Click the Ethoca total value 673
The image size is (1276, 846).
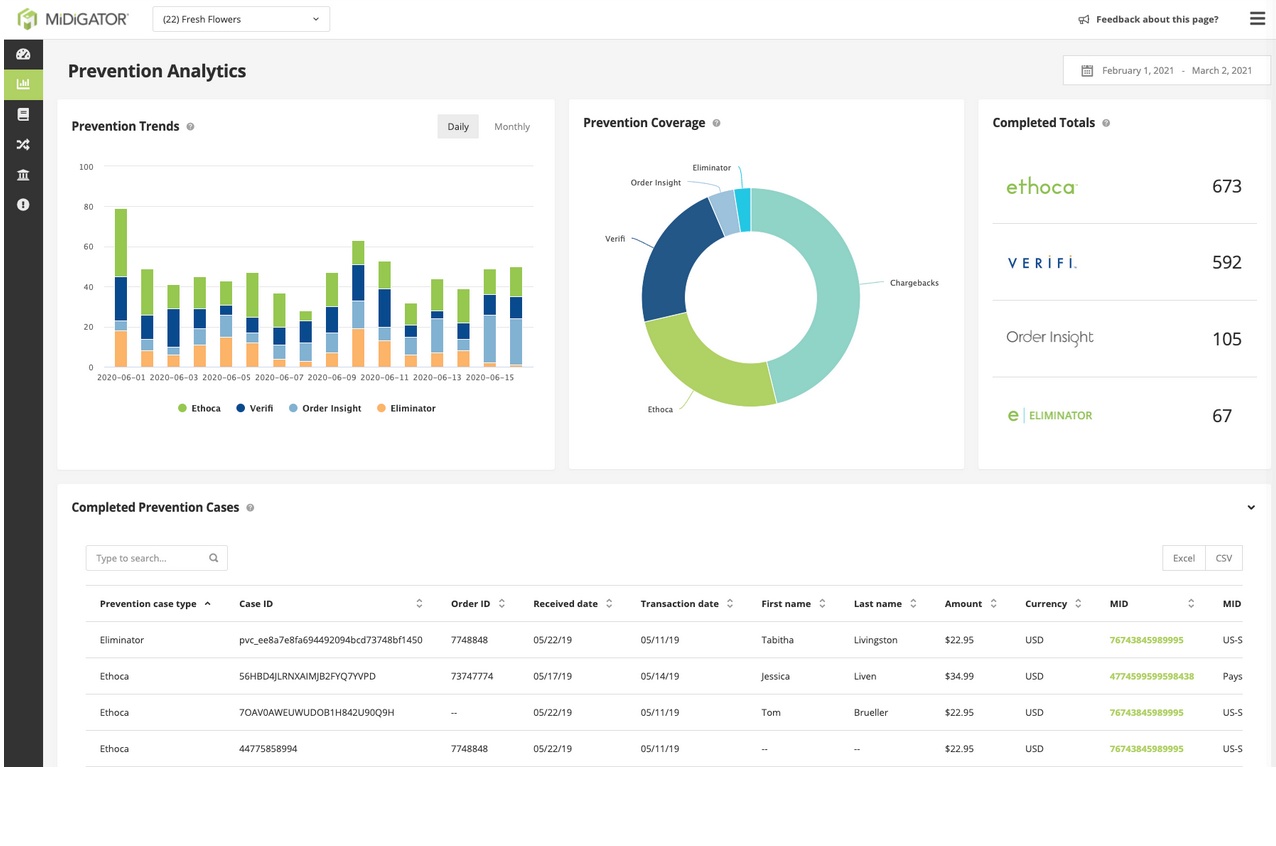(1226, 186)
